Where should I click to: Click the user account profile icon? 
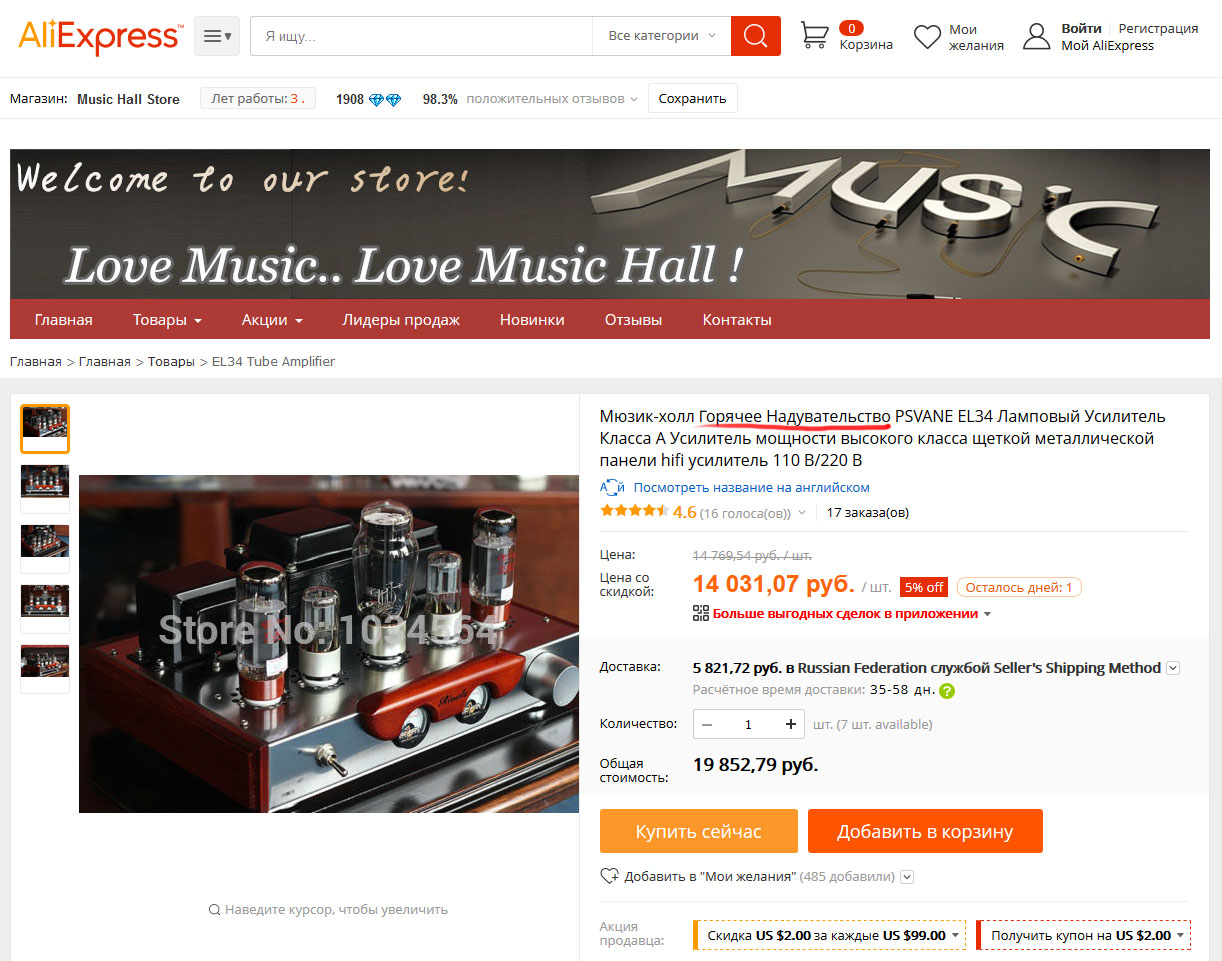(1037, 36)
